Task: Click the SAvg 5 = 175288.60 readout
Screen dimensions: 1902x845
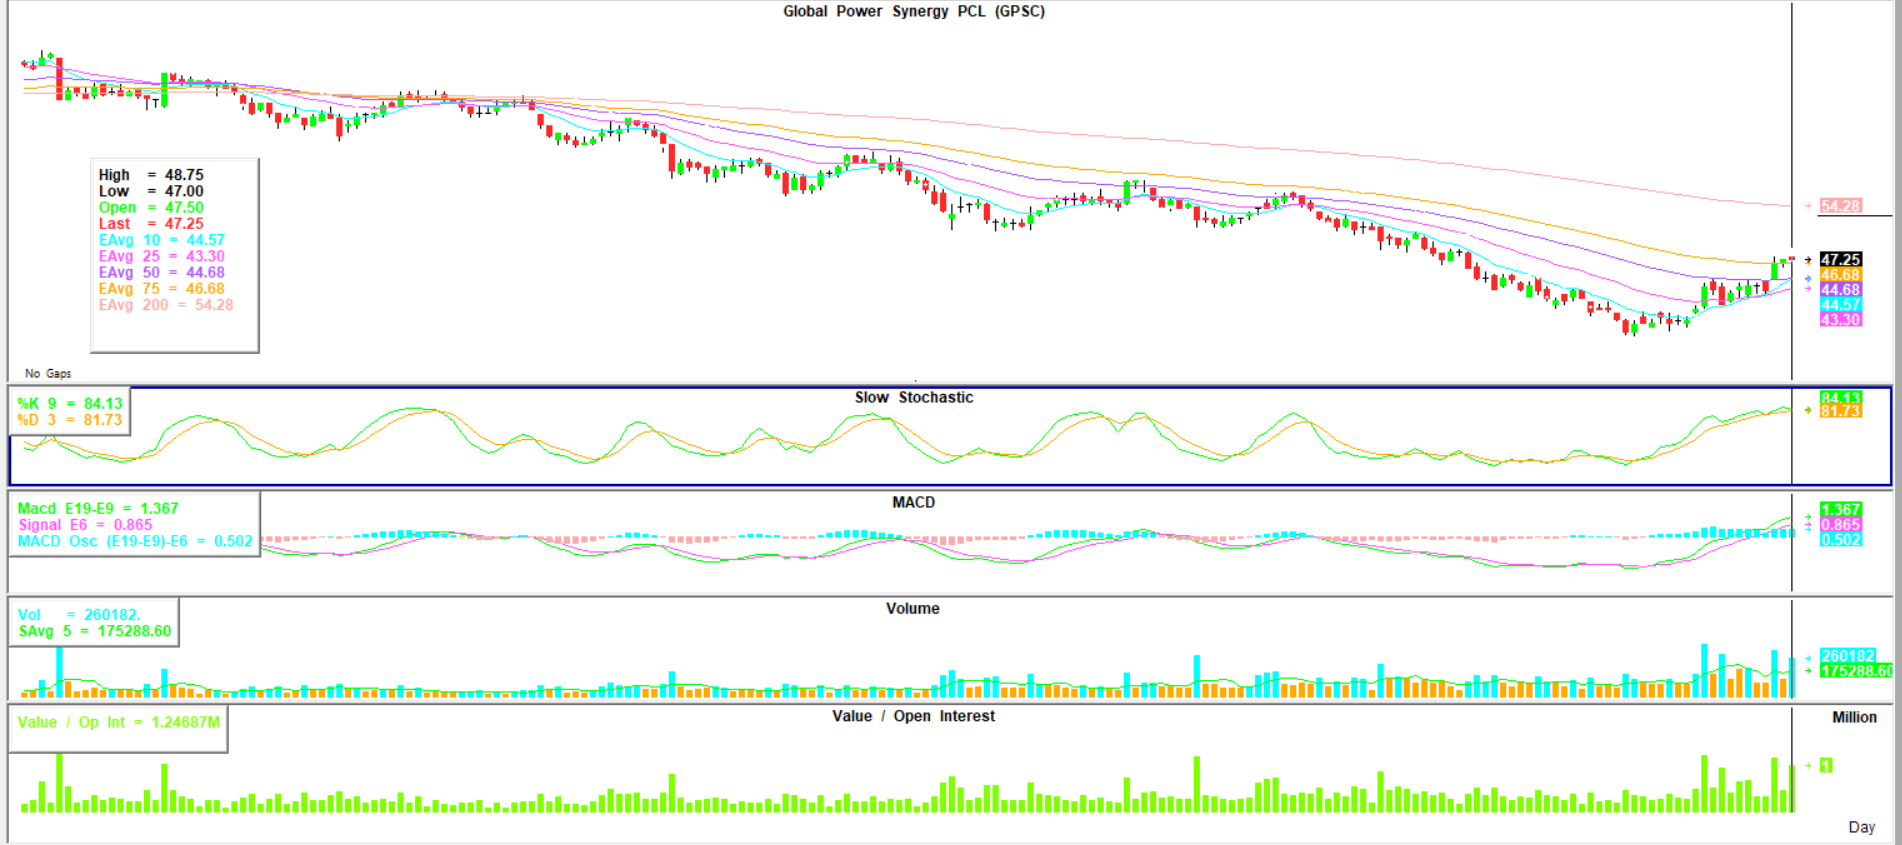Action: click(x=95, y=631)
